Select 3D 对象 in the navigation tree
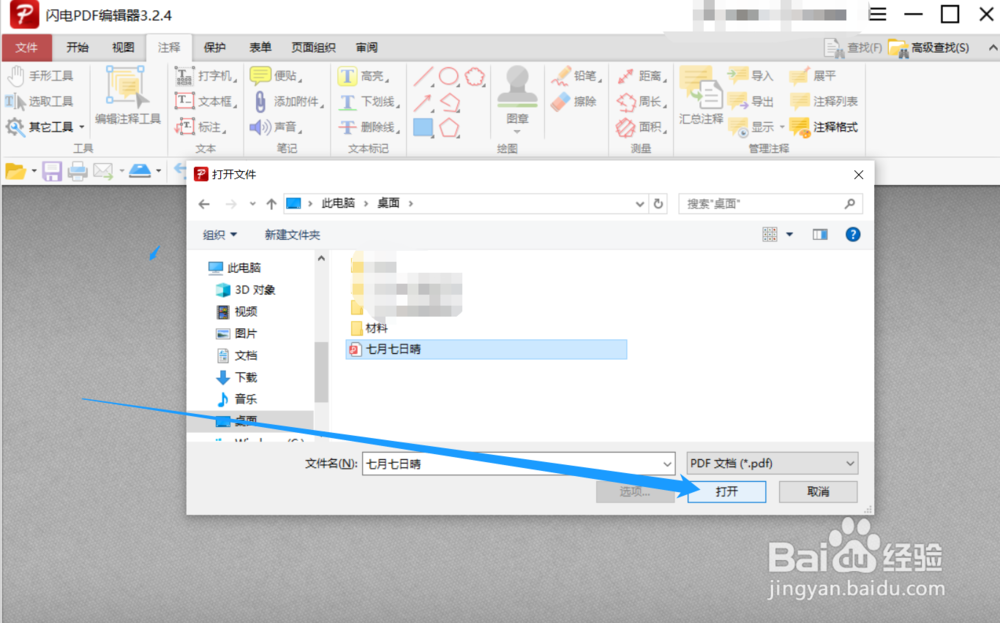 pos(246,290)
